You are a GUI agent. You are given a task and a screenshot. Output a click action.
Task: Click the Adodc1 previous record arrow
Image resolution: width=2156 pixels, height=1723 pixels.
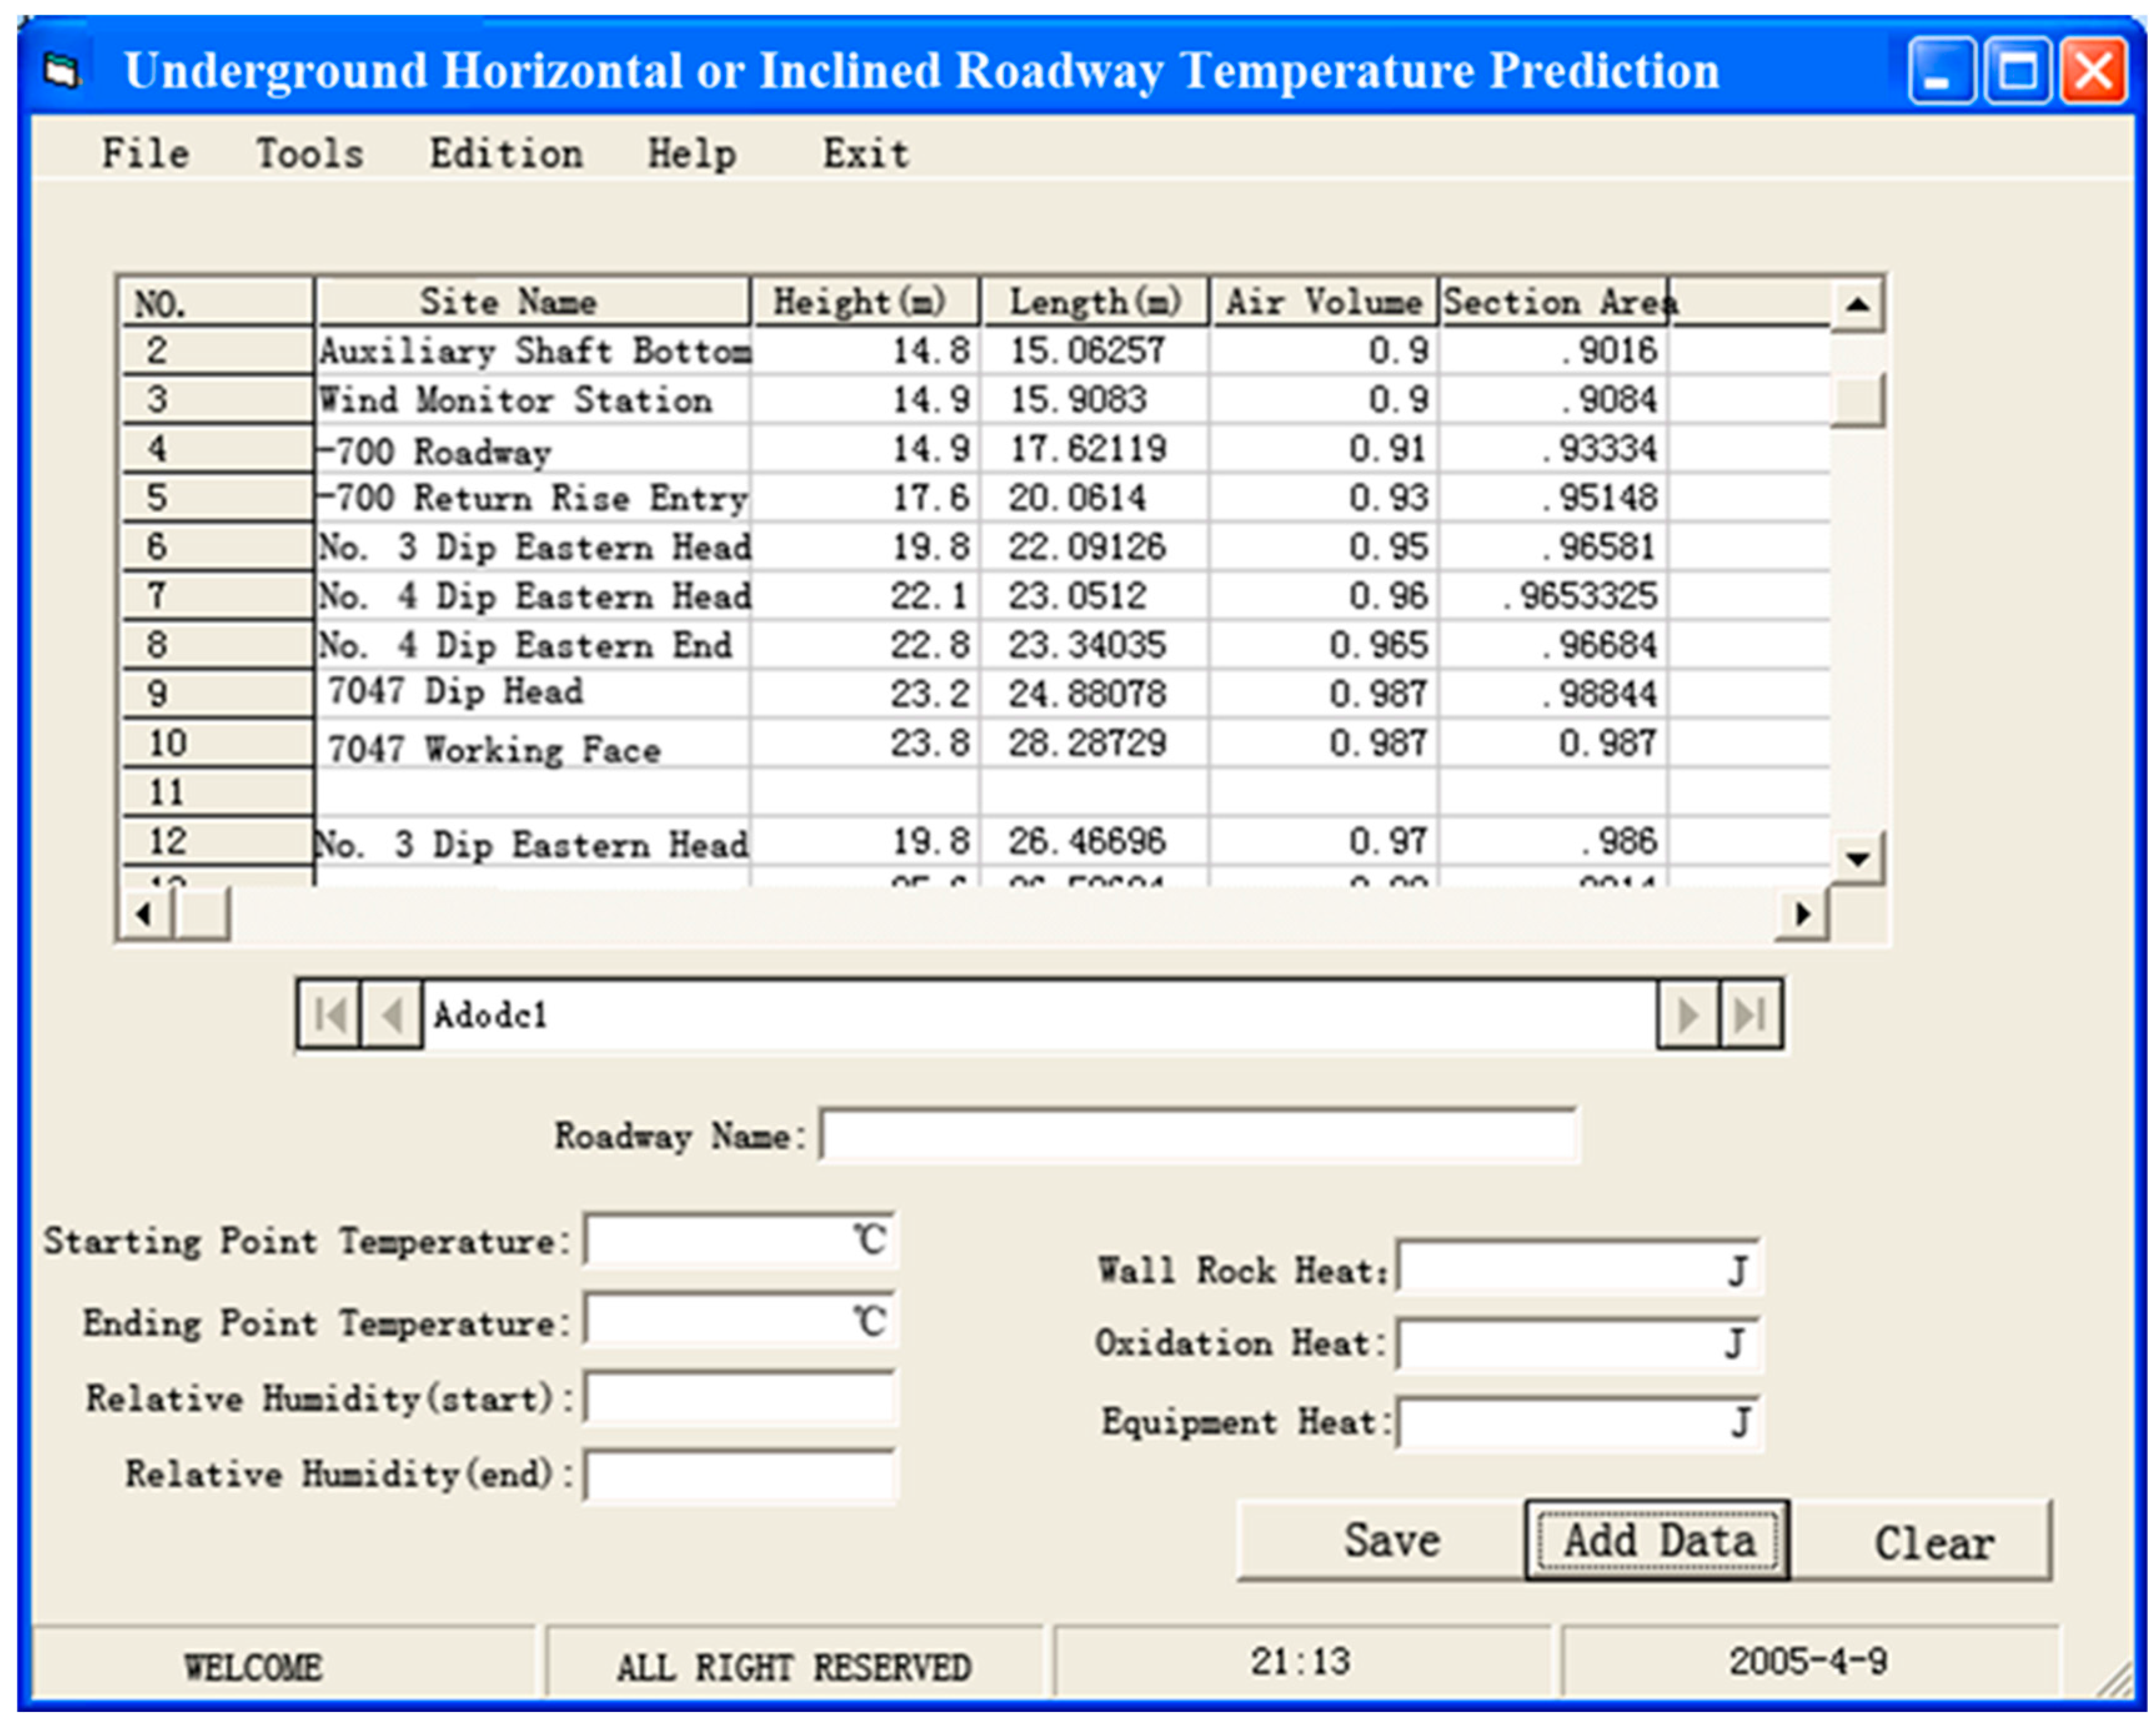pos(392,1015)
